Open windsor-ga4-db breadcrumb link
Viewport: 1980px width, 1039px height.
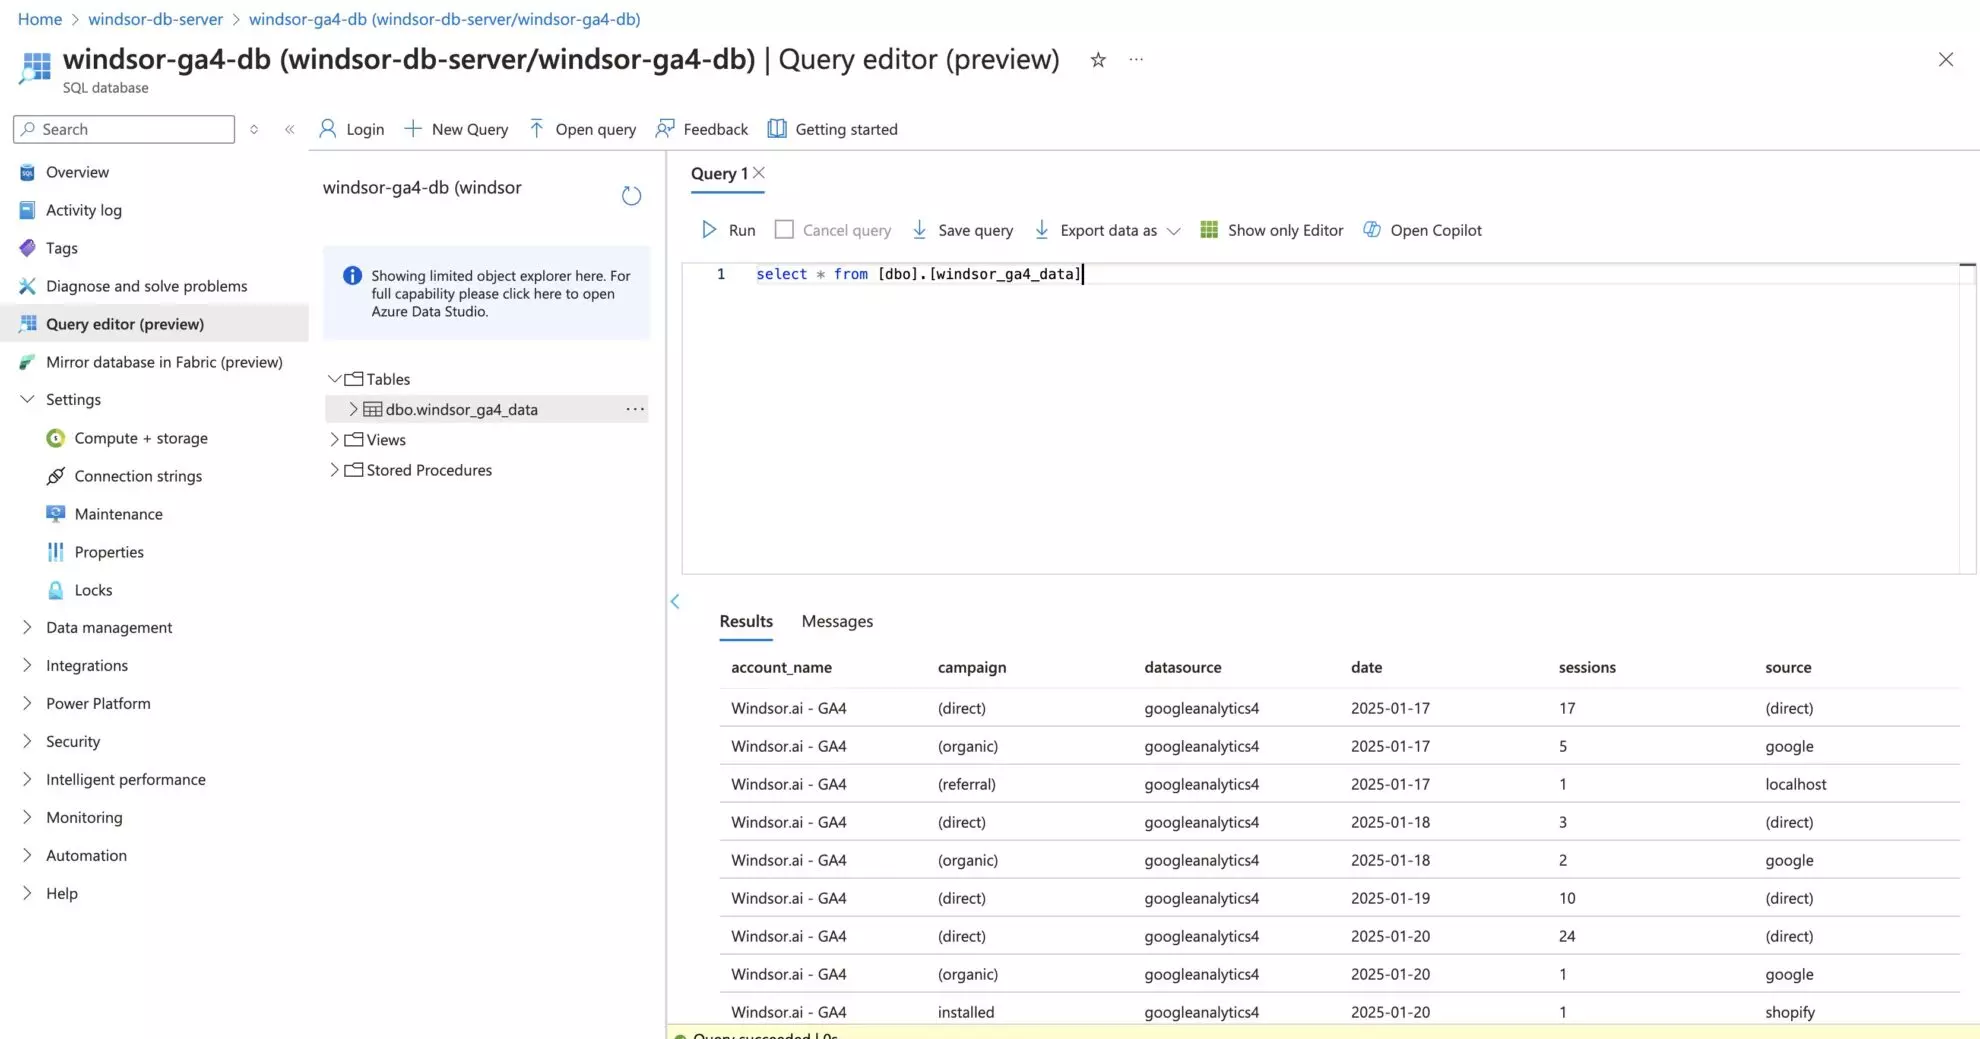pyautogui.click(x=445, y=19)
